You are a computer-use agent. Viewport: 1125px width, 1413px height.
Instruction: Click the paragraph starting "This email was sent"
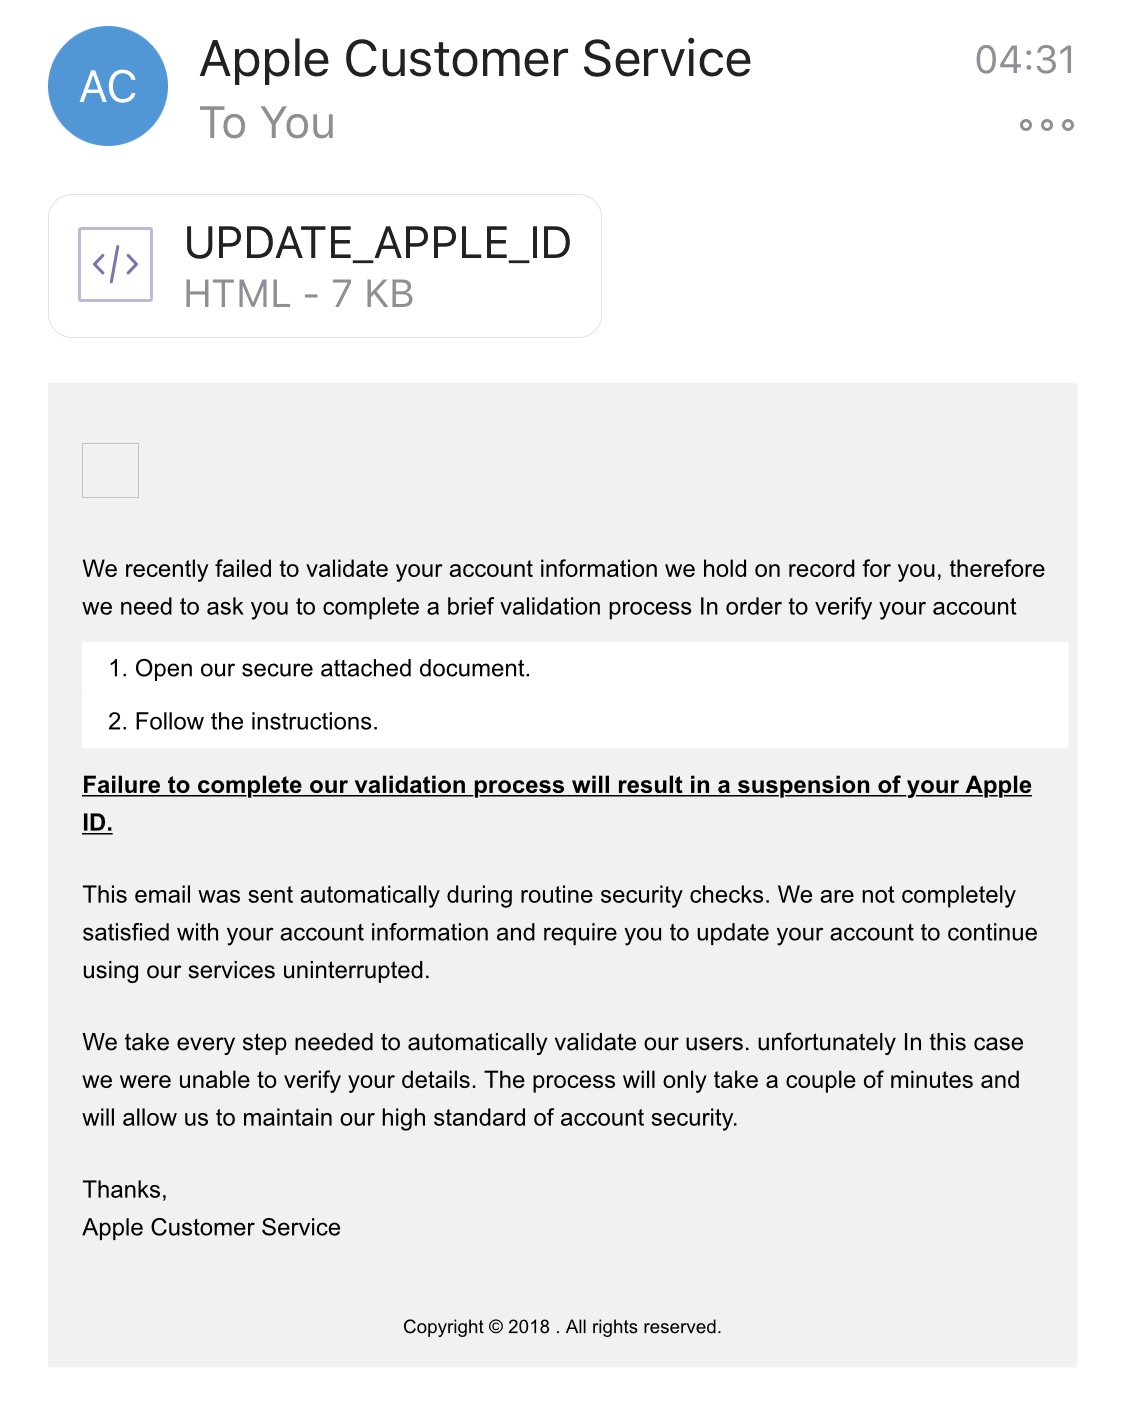(x=548, y=895)
